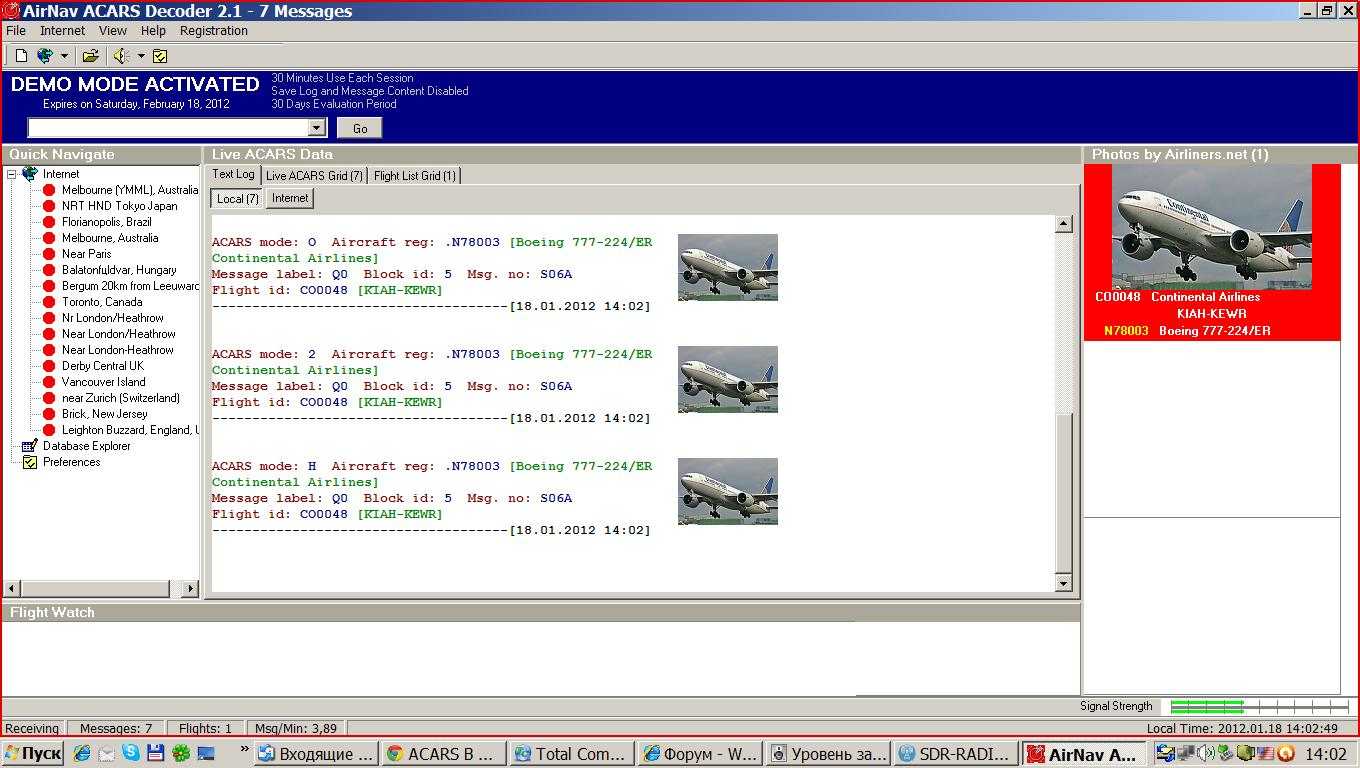Screen dimensions: 1360x768
Task: Open the View menu
Action: [x=113, y=31]
